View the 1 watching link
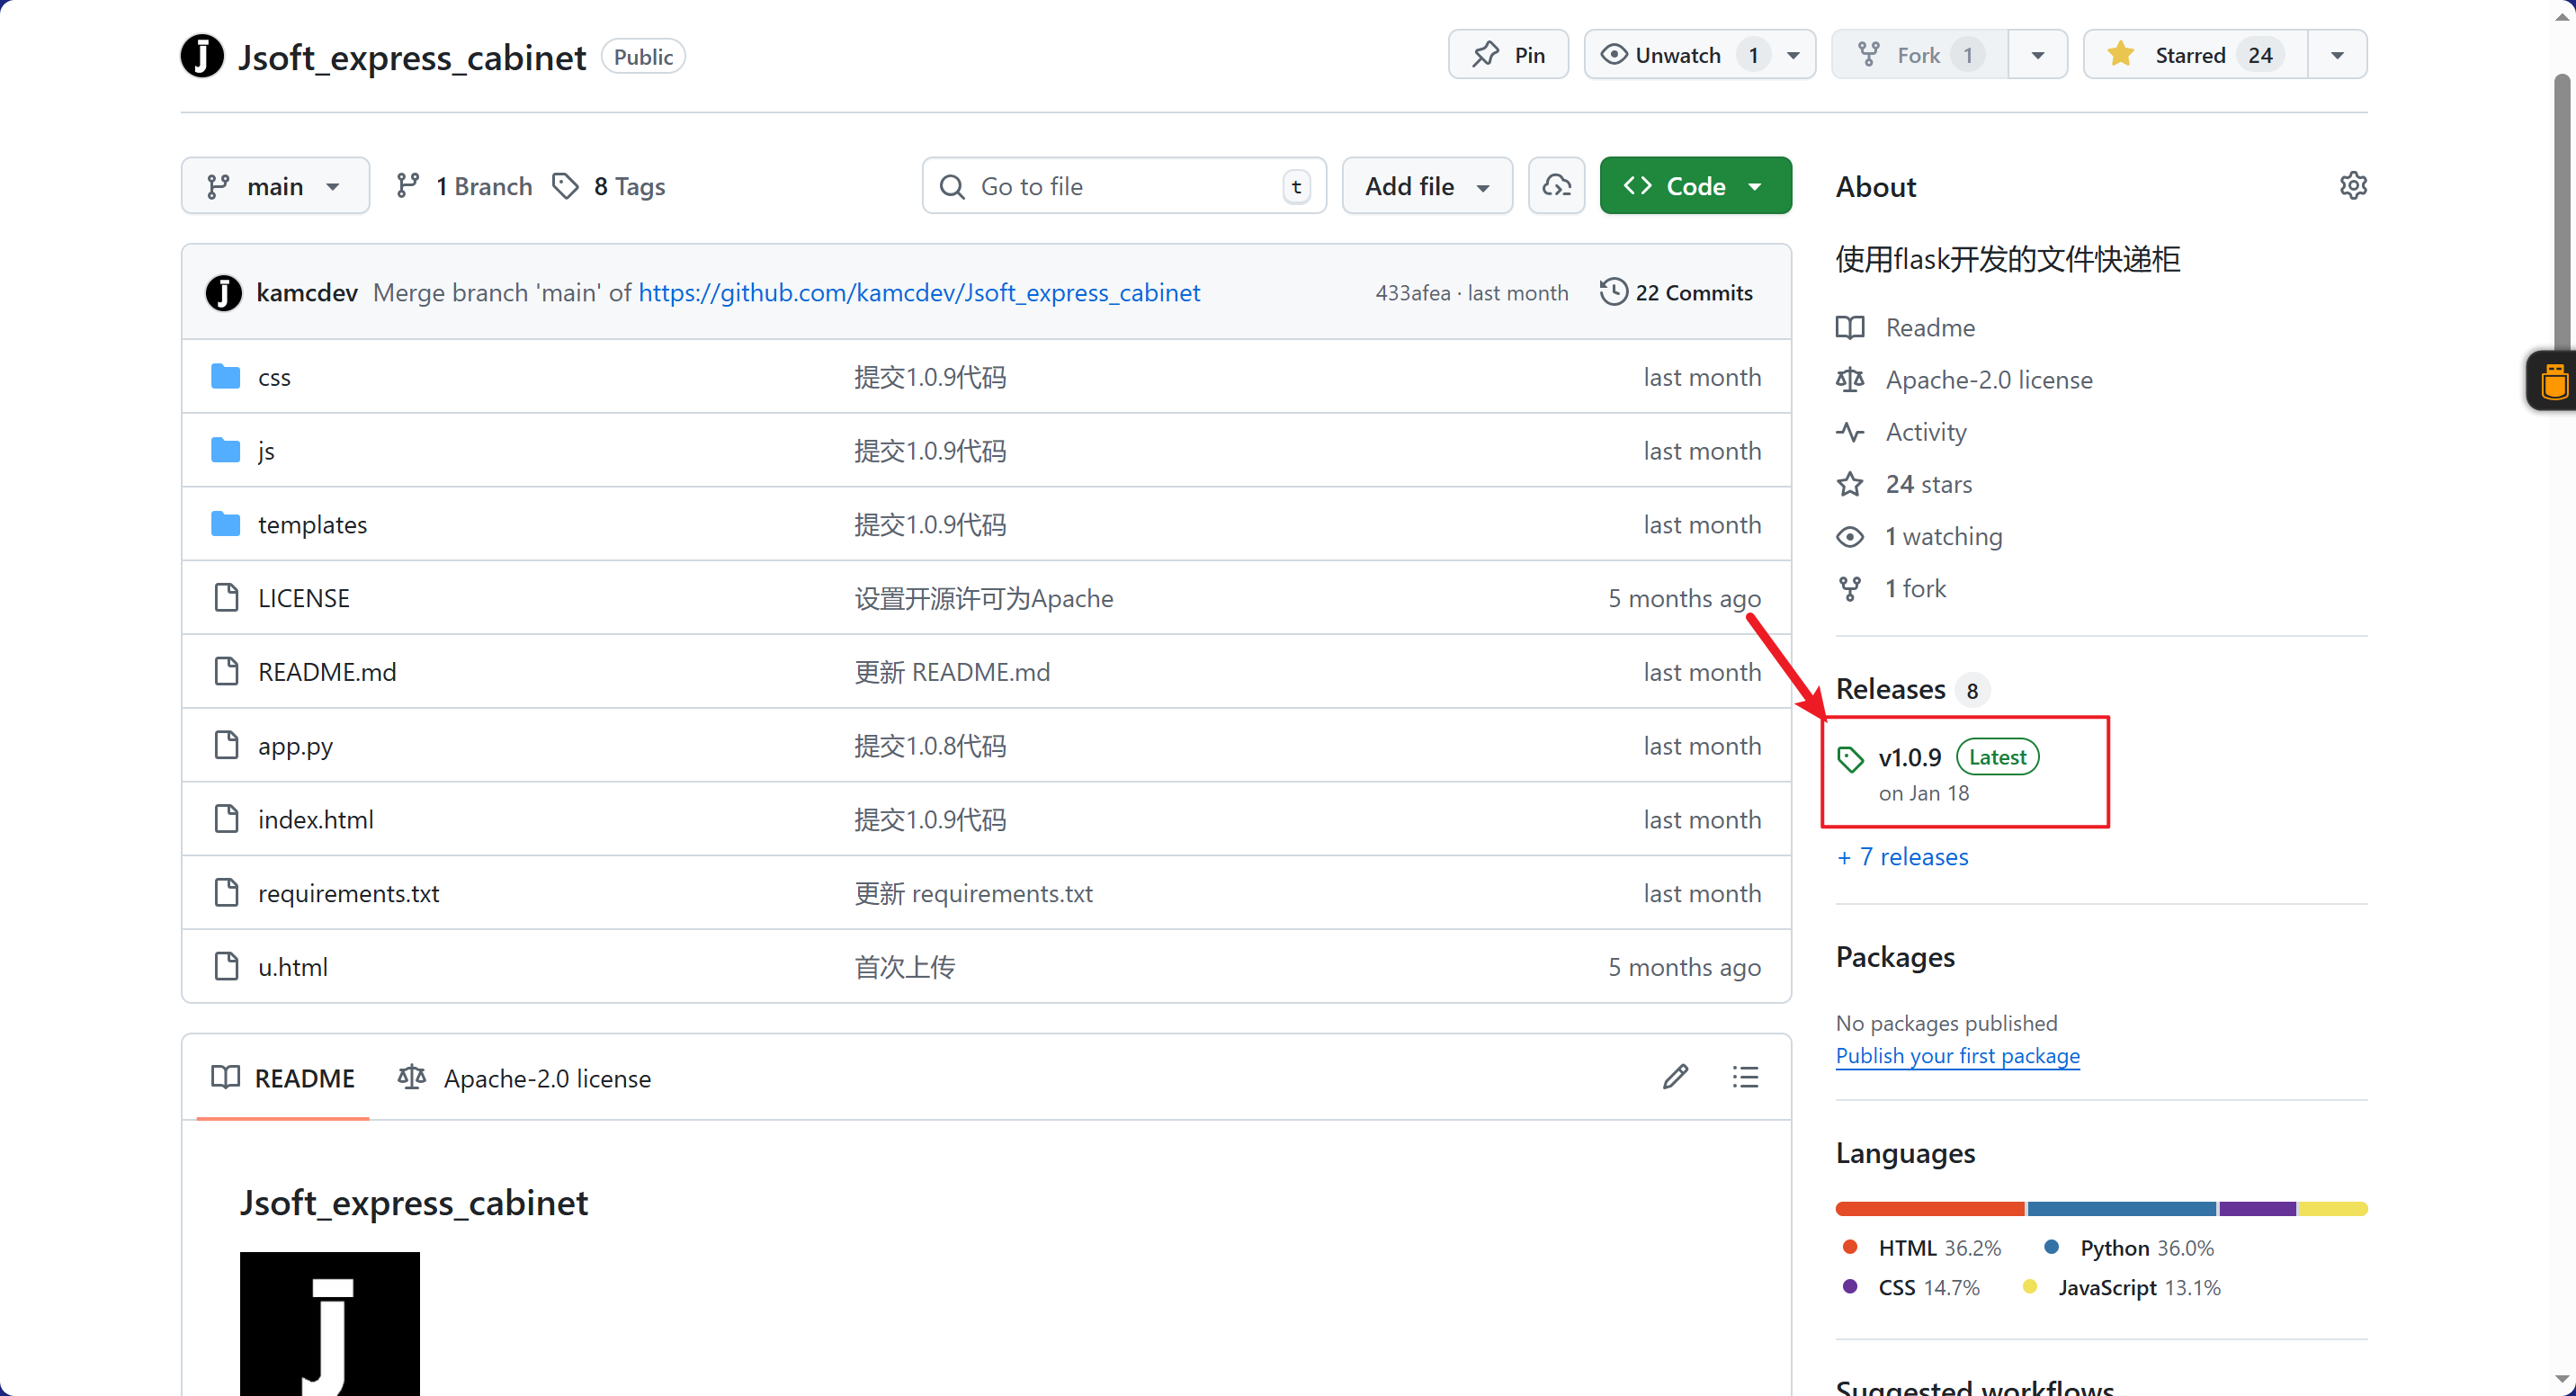 [x=1919, y=536]
